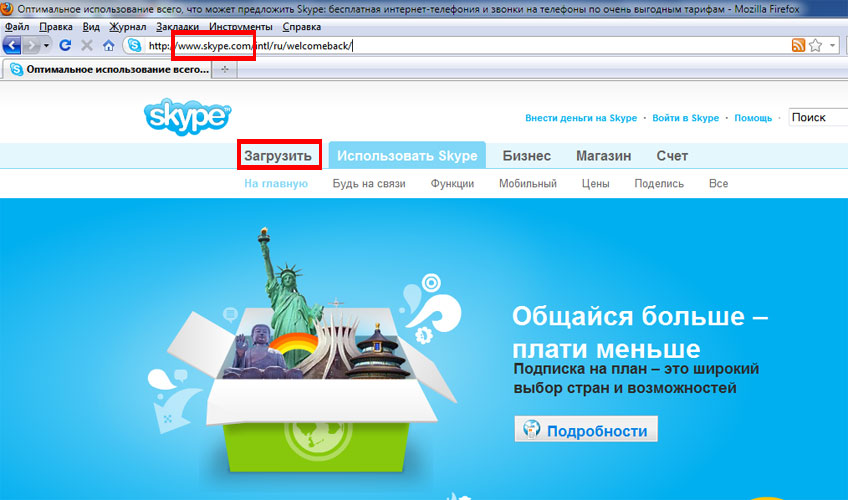Image resolution: width=848 pixels, height=500 pixels.
Task: Click Внести деньги на Skype link
Action: click(x=581, y=118)
